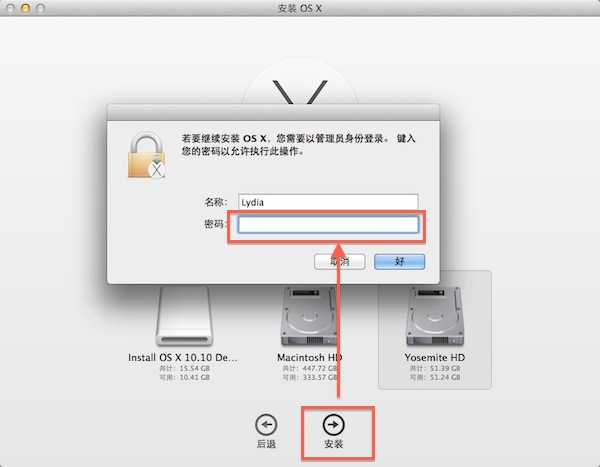Click the Yosemite X logo behind the dialog
600x467 pixels.
click(300, 92)
